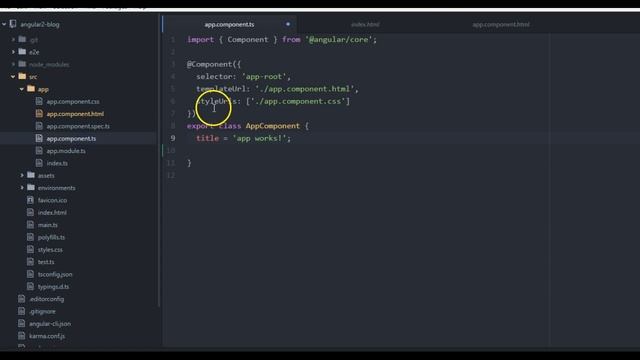Expand the assets folder arrow
This screenshot has width=640, height=360.
[x=22, y=176]
